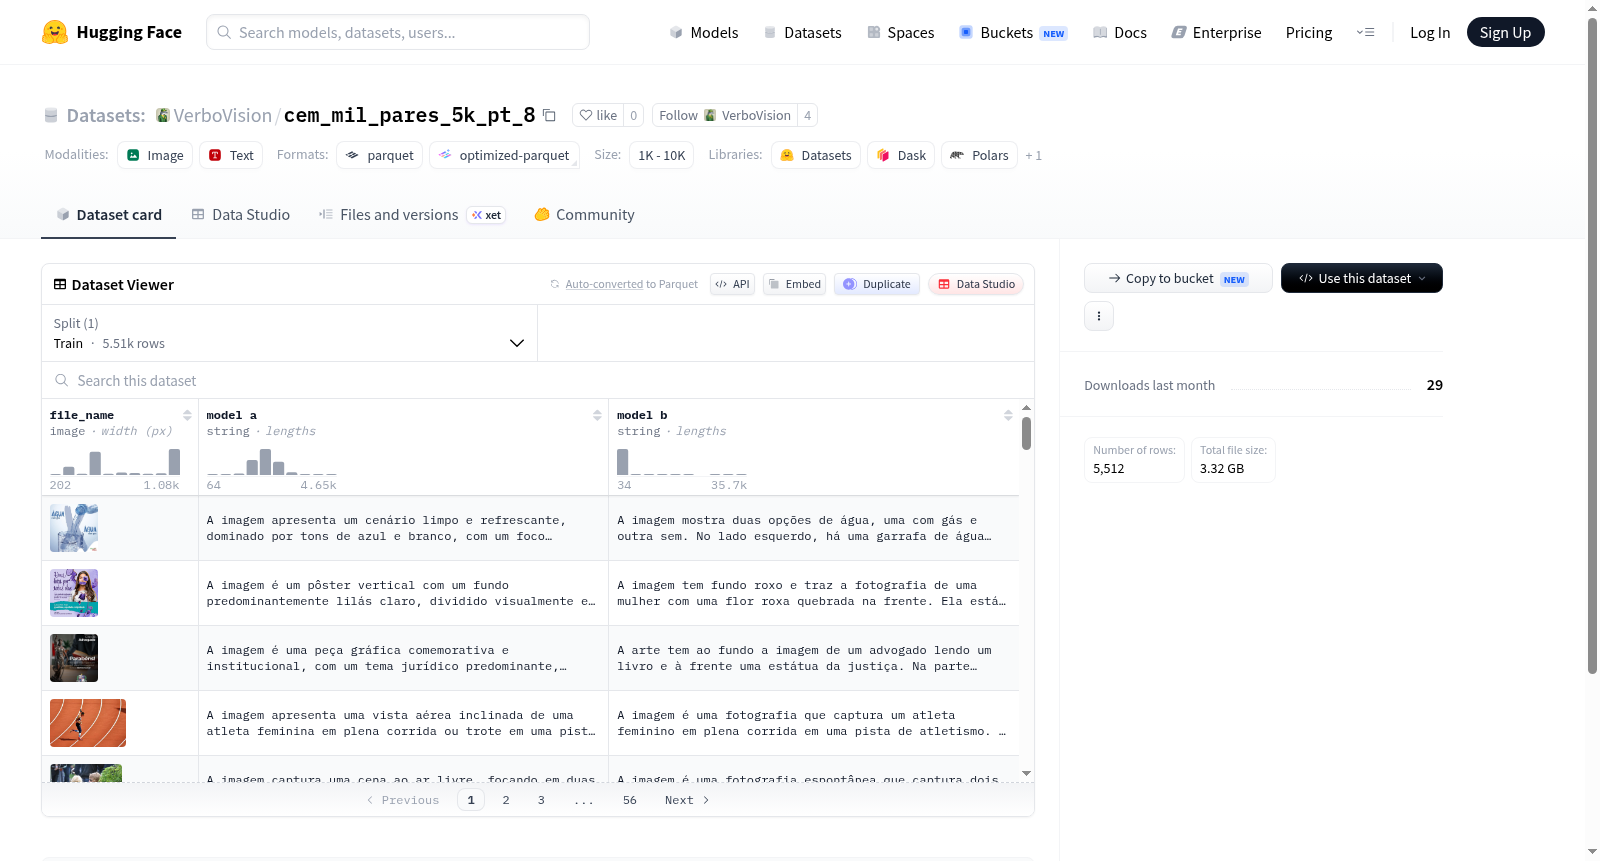The image size is (1600, 861).
Task: Focus the Search this dataset field
Action: point(538,381)
